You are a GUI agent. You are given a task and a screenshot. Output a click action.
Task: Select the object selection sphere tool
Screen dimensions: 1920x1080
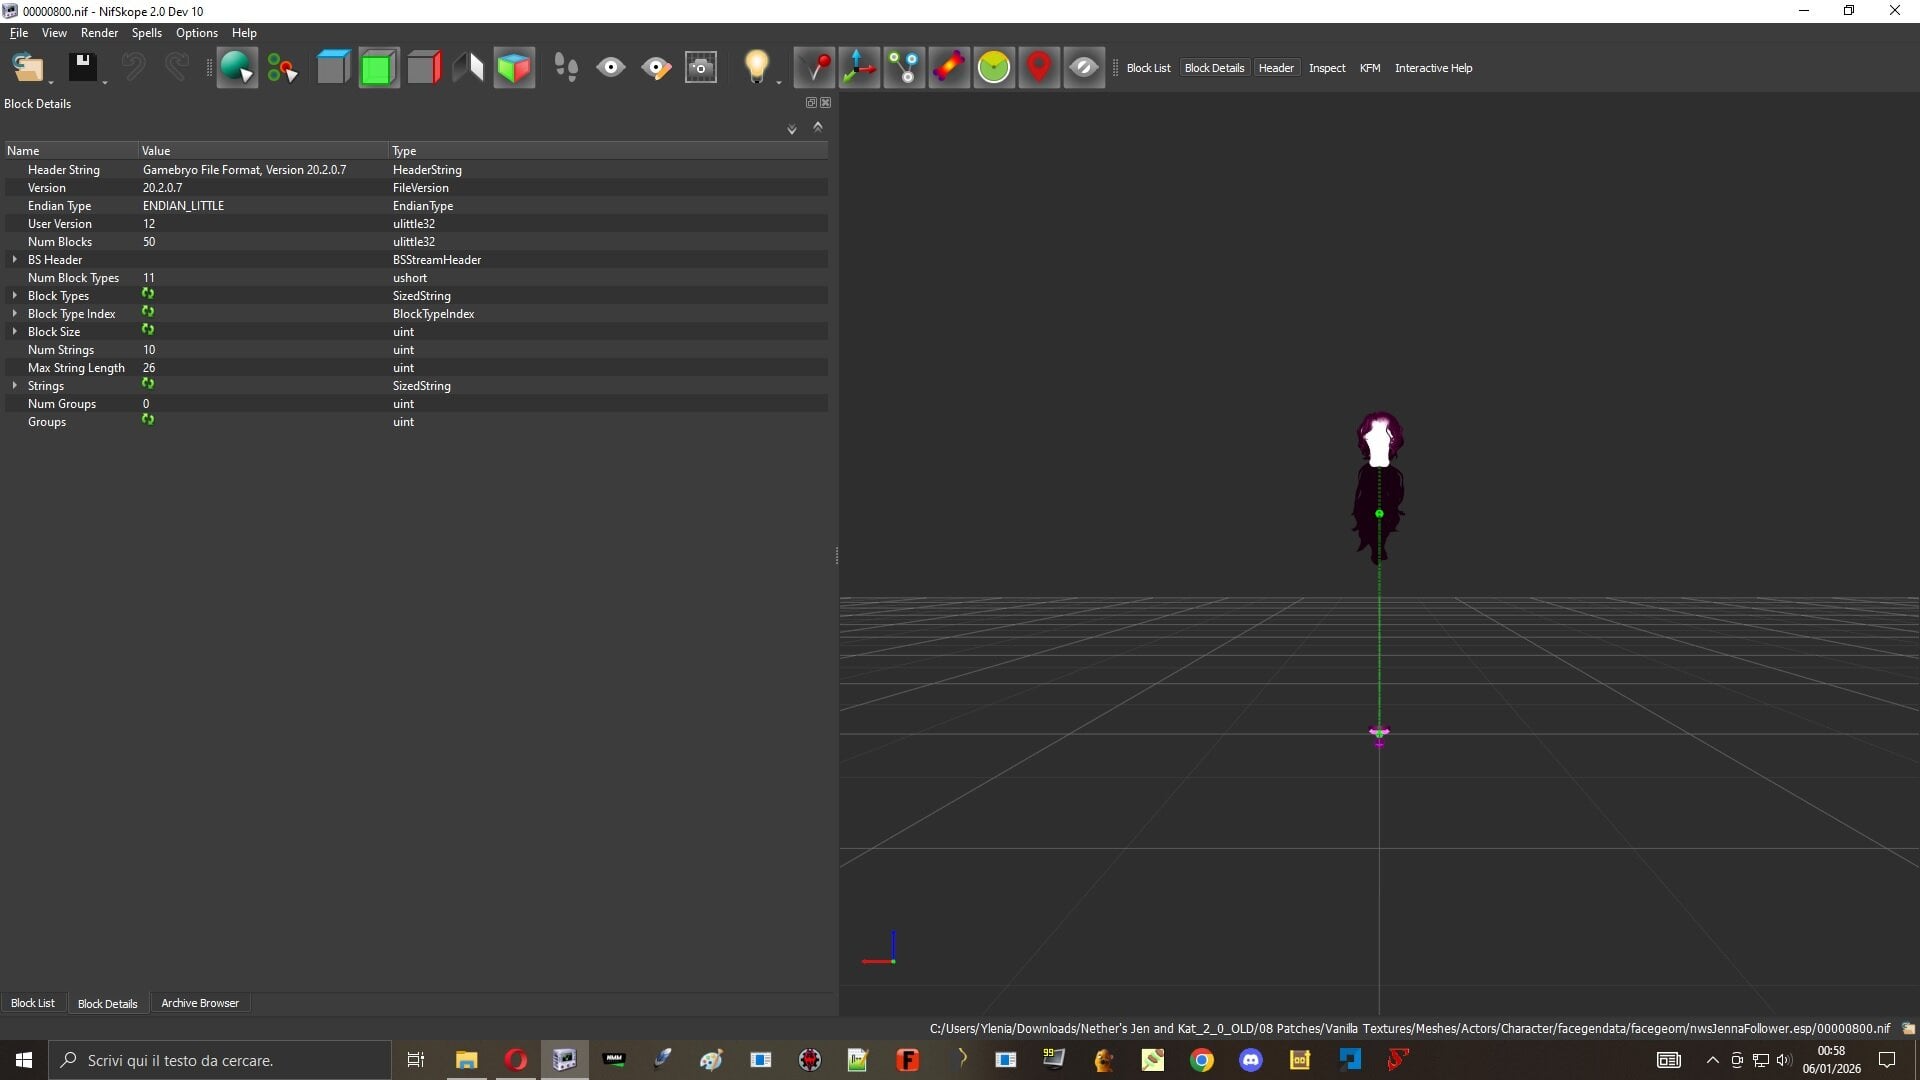coord(237,68)
